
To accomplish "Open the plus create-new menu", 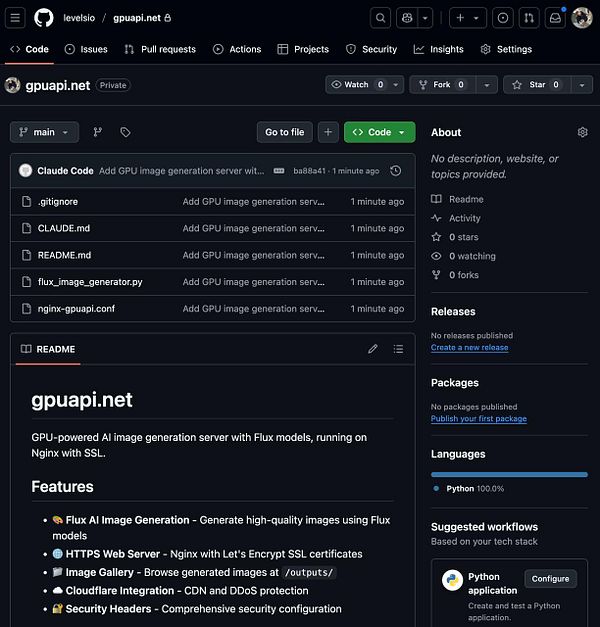I will click(468, 18).
